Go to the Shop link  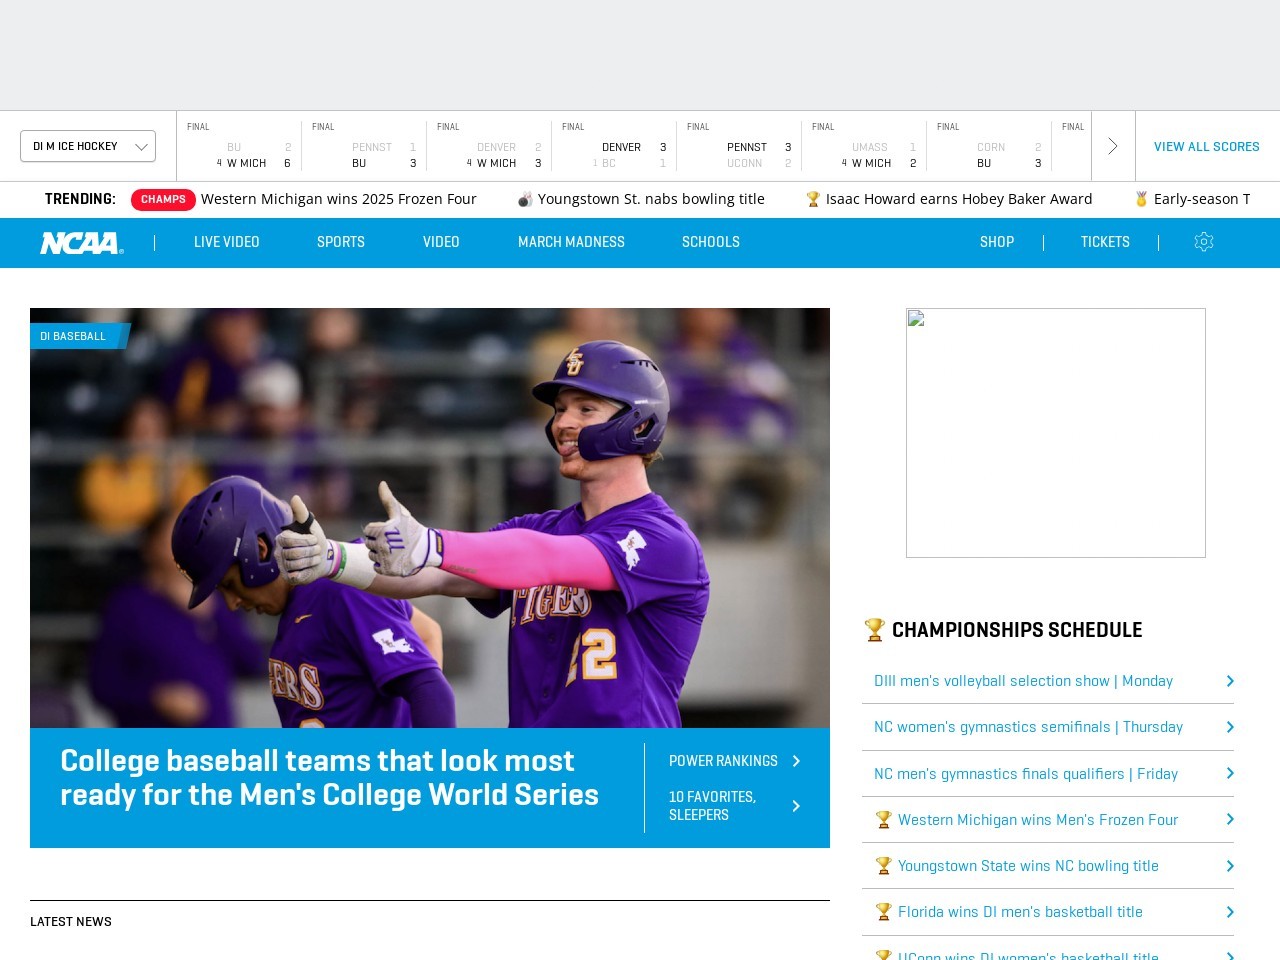tap(997, 242)
